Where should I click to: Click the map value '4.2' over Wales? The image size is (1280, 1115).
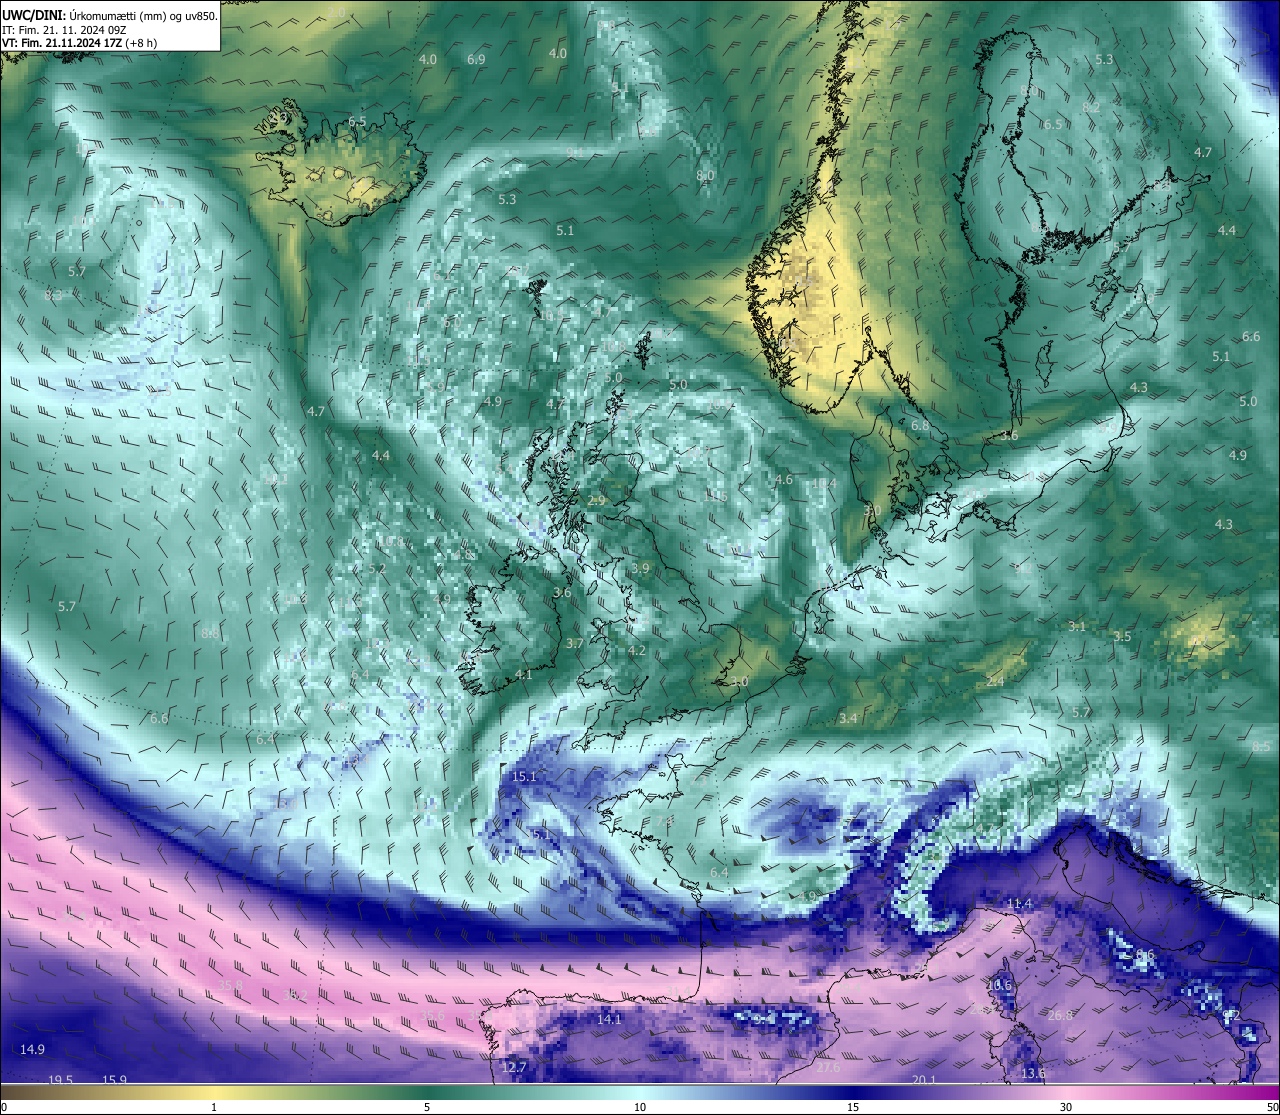[637, 650]
